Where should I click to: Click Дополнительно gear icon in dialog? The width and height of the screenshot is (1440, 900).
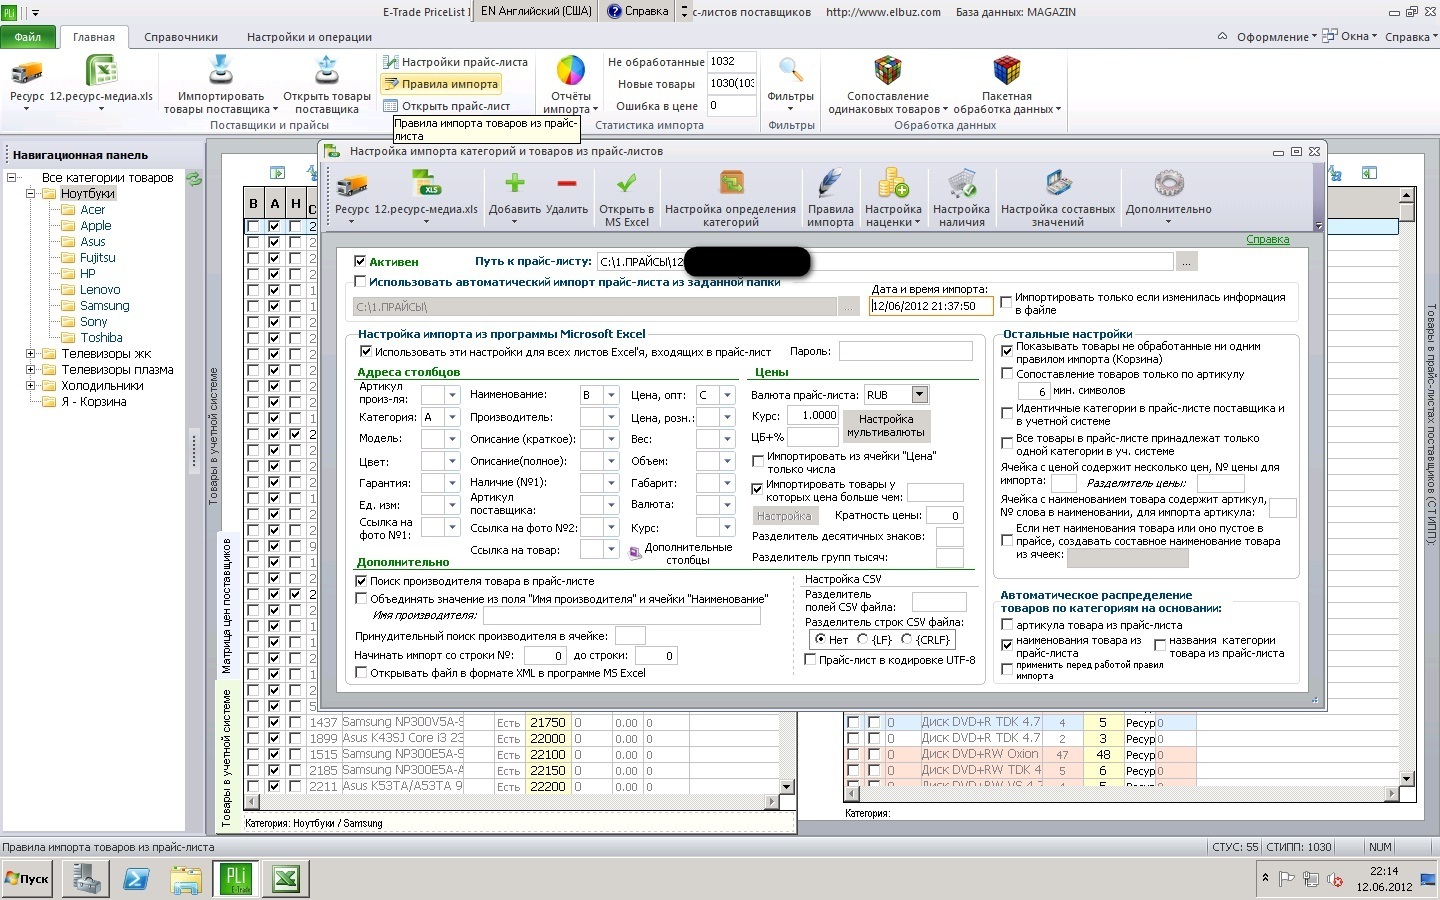click(x=1168, y=184)
